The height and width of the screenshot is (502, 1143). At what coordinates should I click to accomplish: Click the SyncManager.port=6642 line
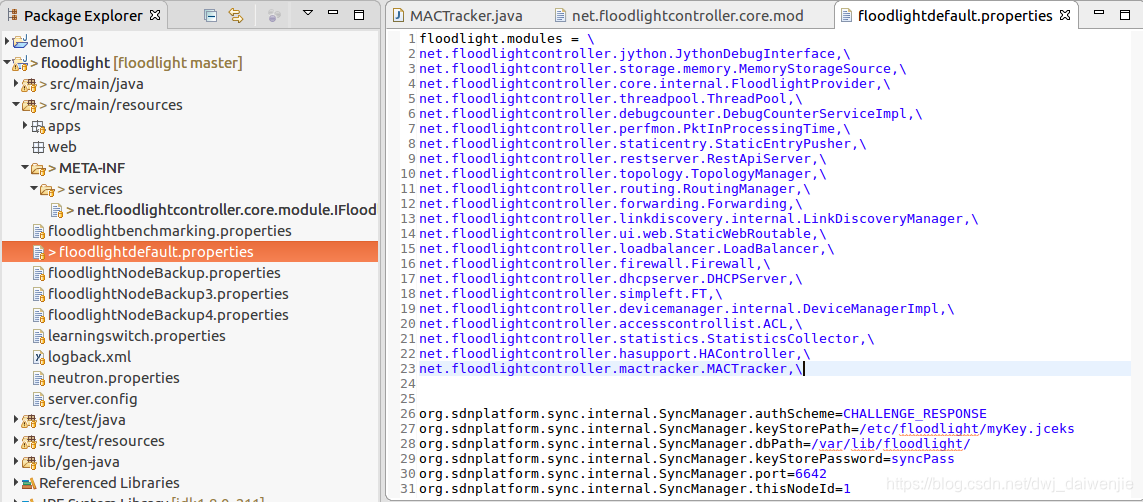pyautogui.click(x=623, y=473)
